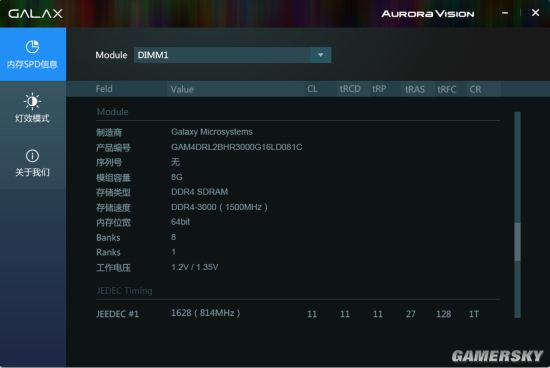The height and width of the screenshot is (368, 550).
Task: Open the 内存SPD信息 memory info tab
Action: 33,54
